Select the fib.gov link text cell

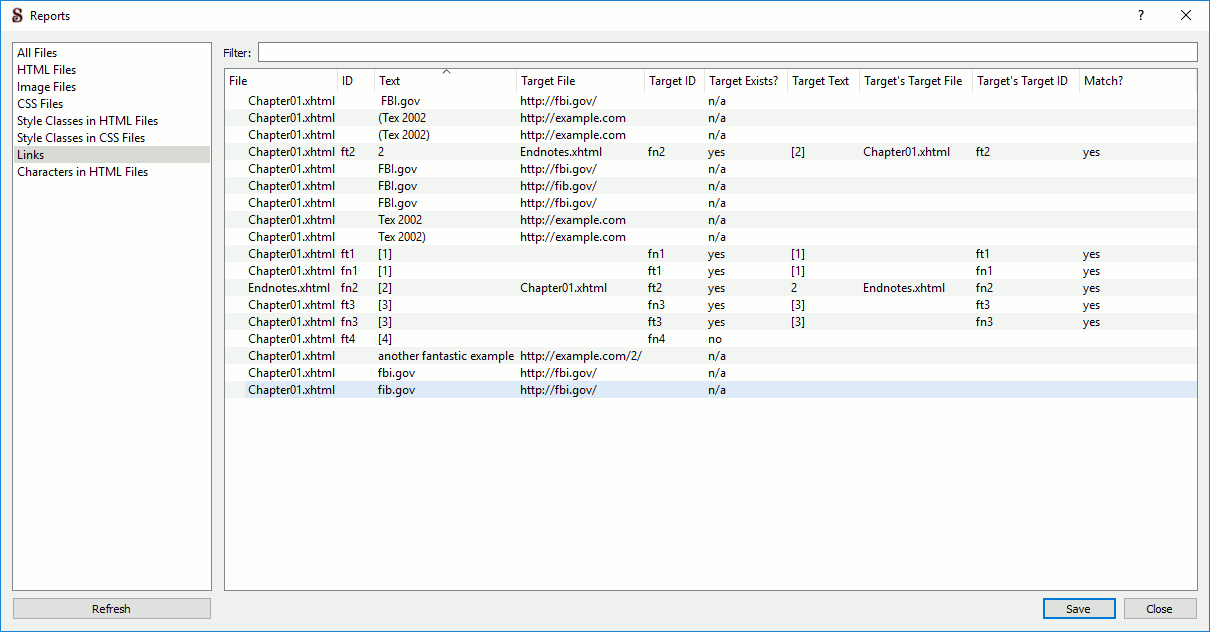(x=396, y=390)
